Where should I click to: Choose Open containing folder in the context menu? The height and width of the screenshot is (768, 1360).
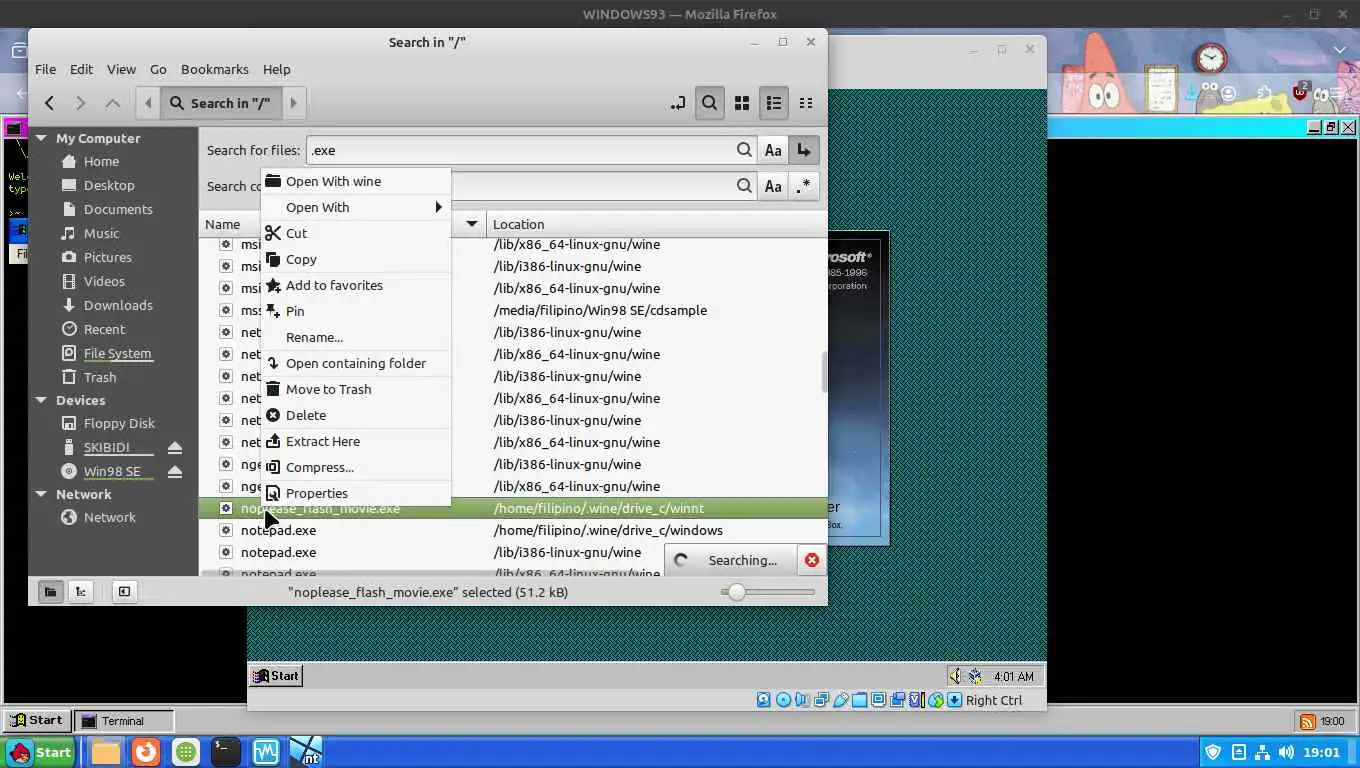356,363
